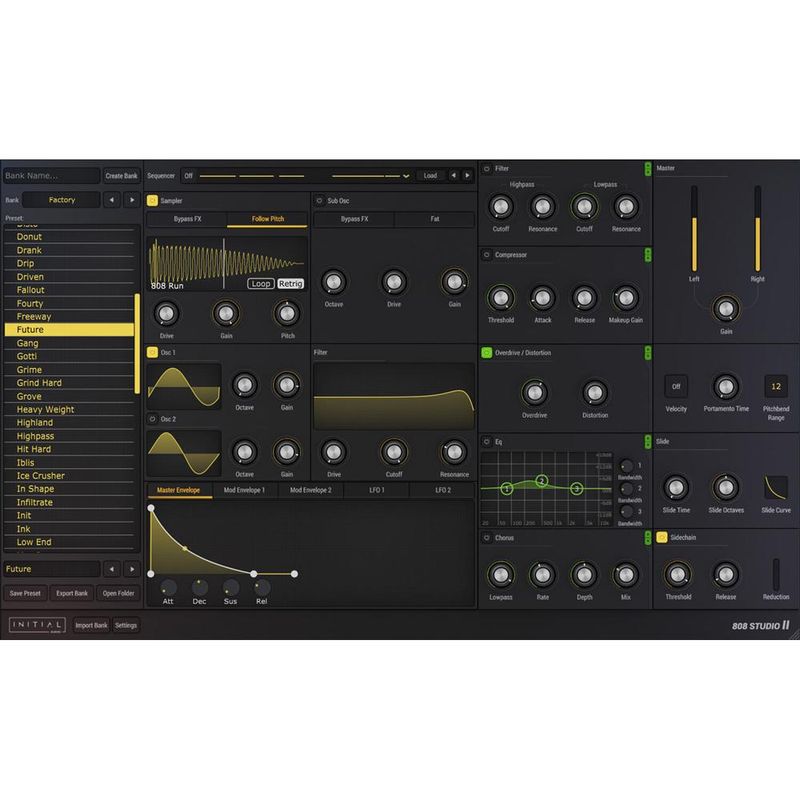Open the LFO 1 tab
This screenshot has width=800, height=800.
click(x=377, y=490)
